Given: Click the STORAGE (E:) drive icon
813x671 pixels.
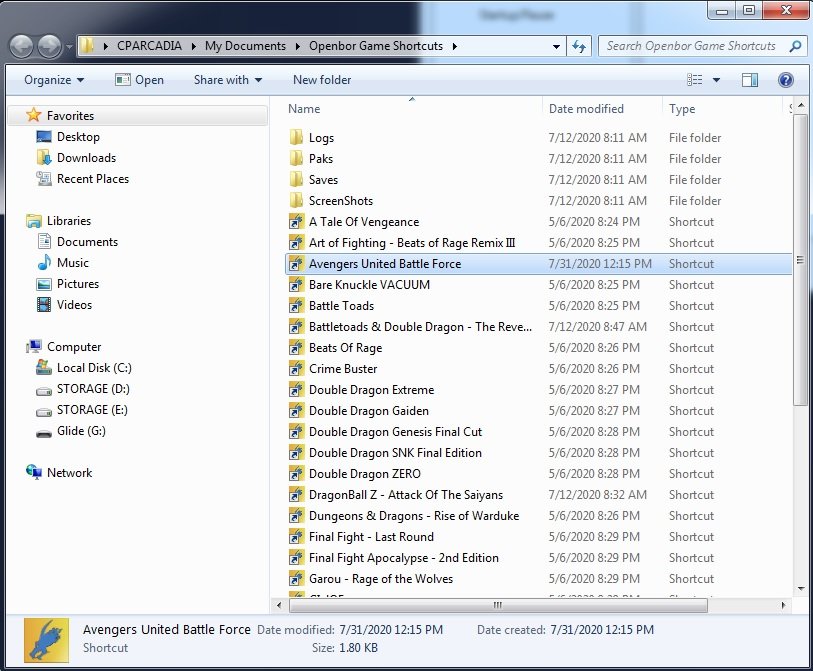Looking at the screenshot, I should pyautogui.click(x=44, y=412).
